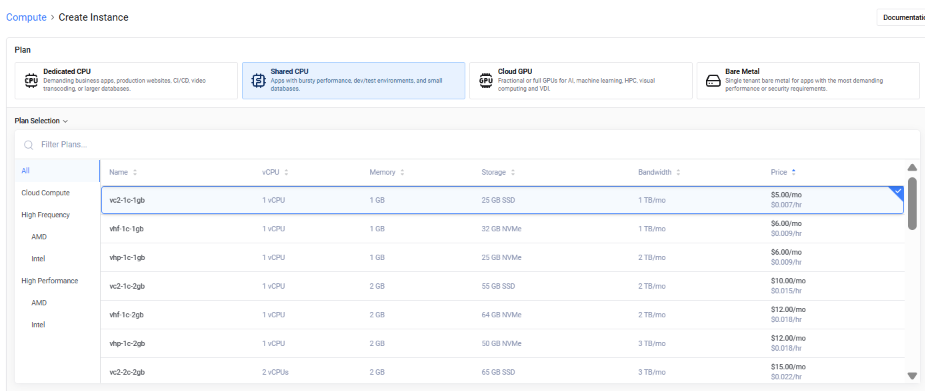
Task: Click the $5.00/mo price cell
Action: tap(786, 195)
